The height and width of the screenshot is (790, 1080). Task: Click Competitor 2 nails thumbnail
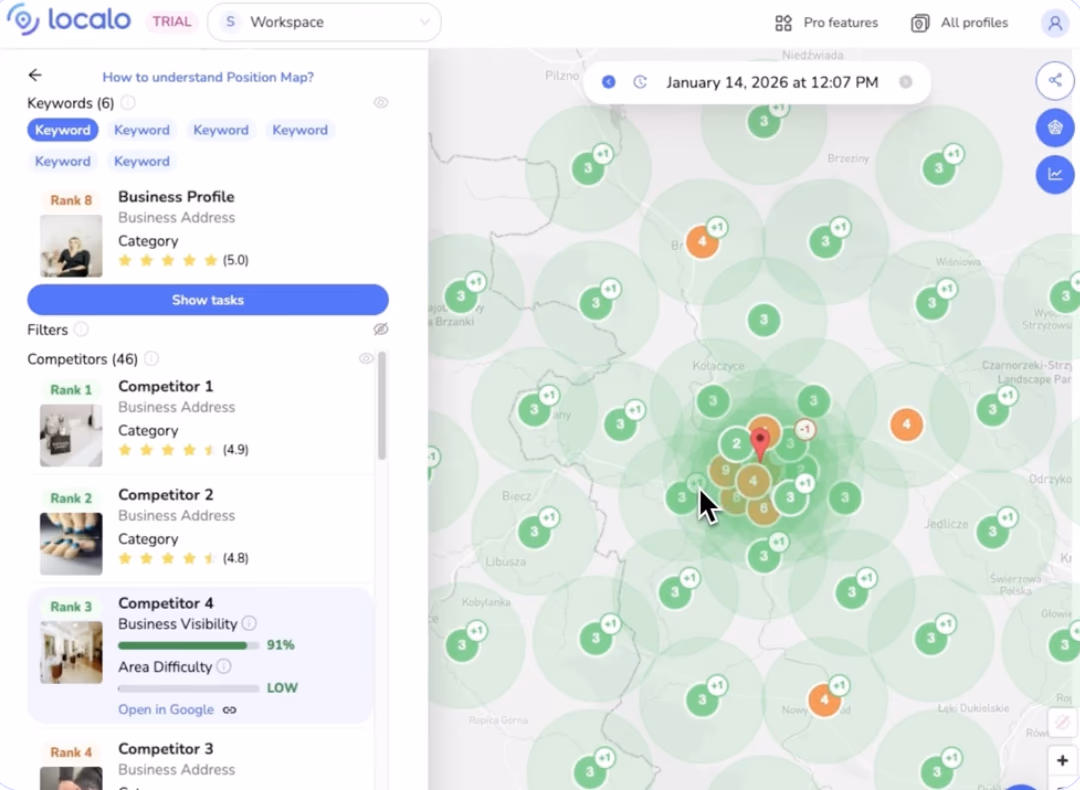pyautogui.click(x=71, y=543)
